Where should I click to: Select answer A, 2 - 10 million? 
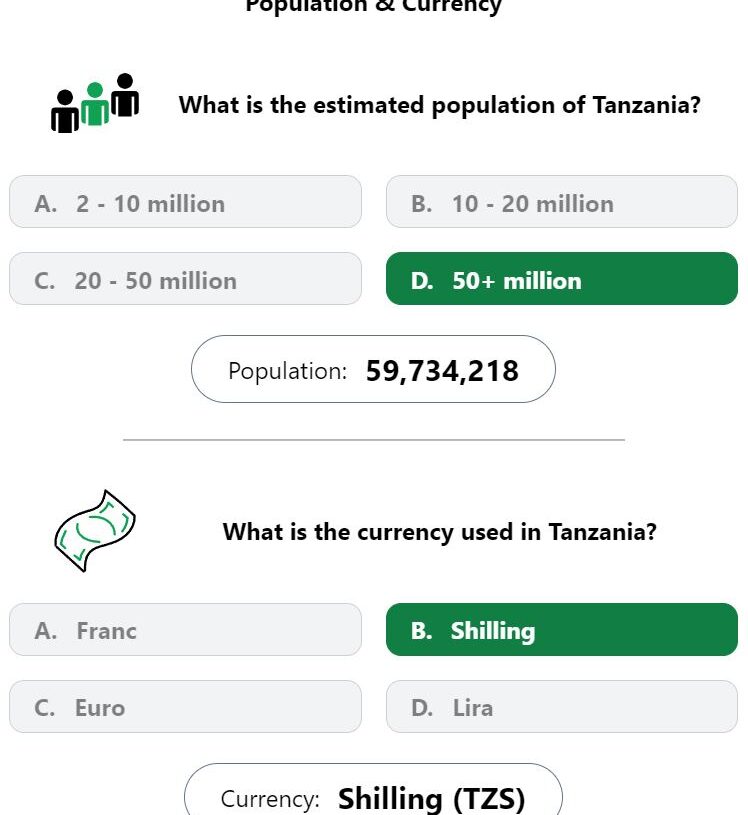coord(186,202)
